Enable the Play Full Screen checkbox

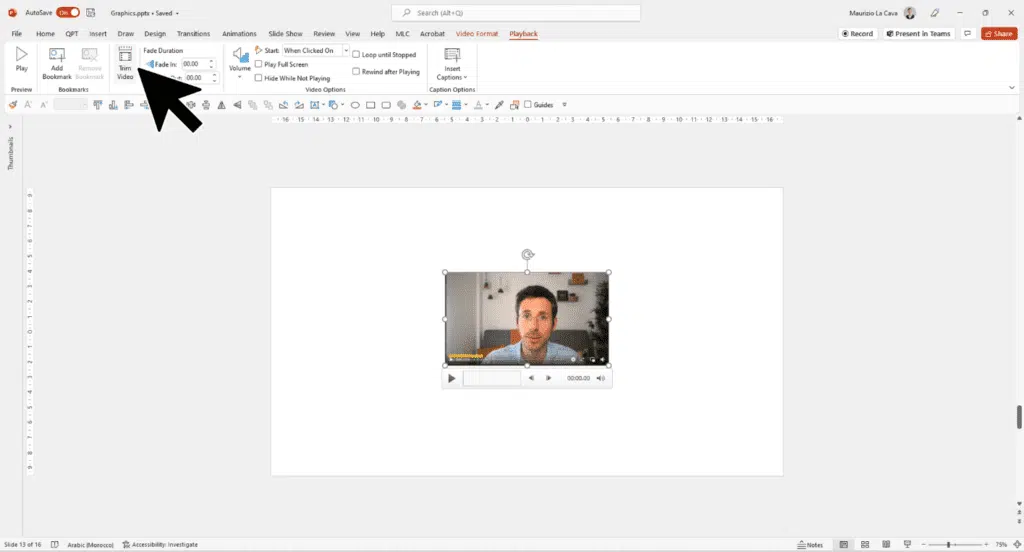(x=259, y=64)
